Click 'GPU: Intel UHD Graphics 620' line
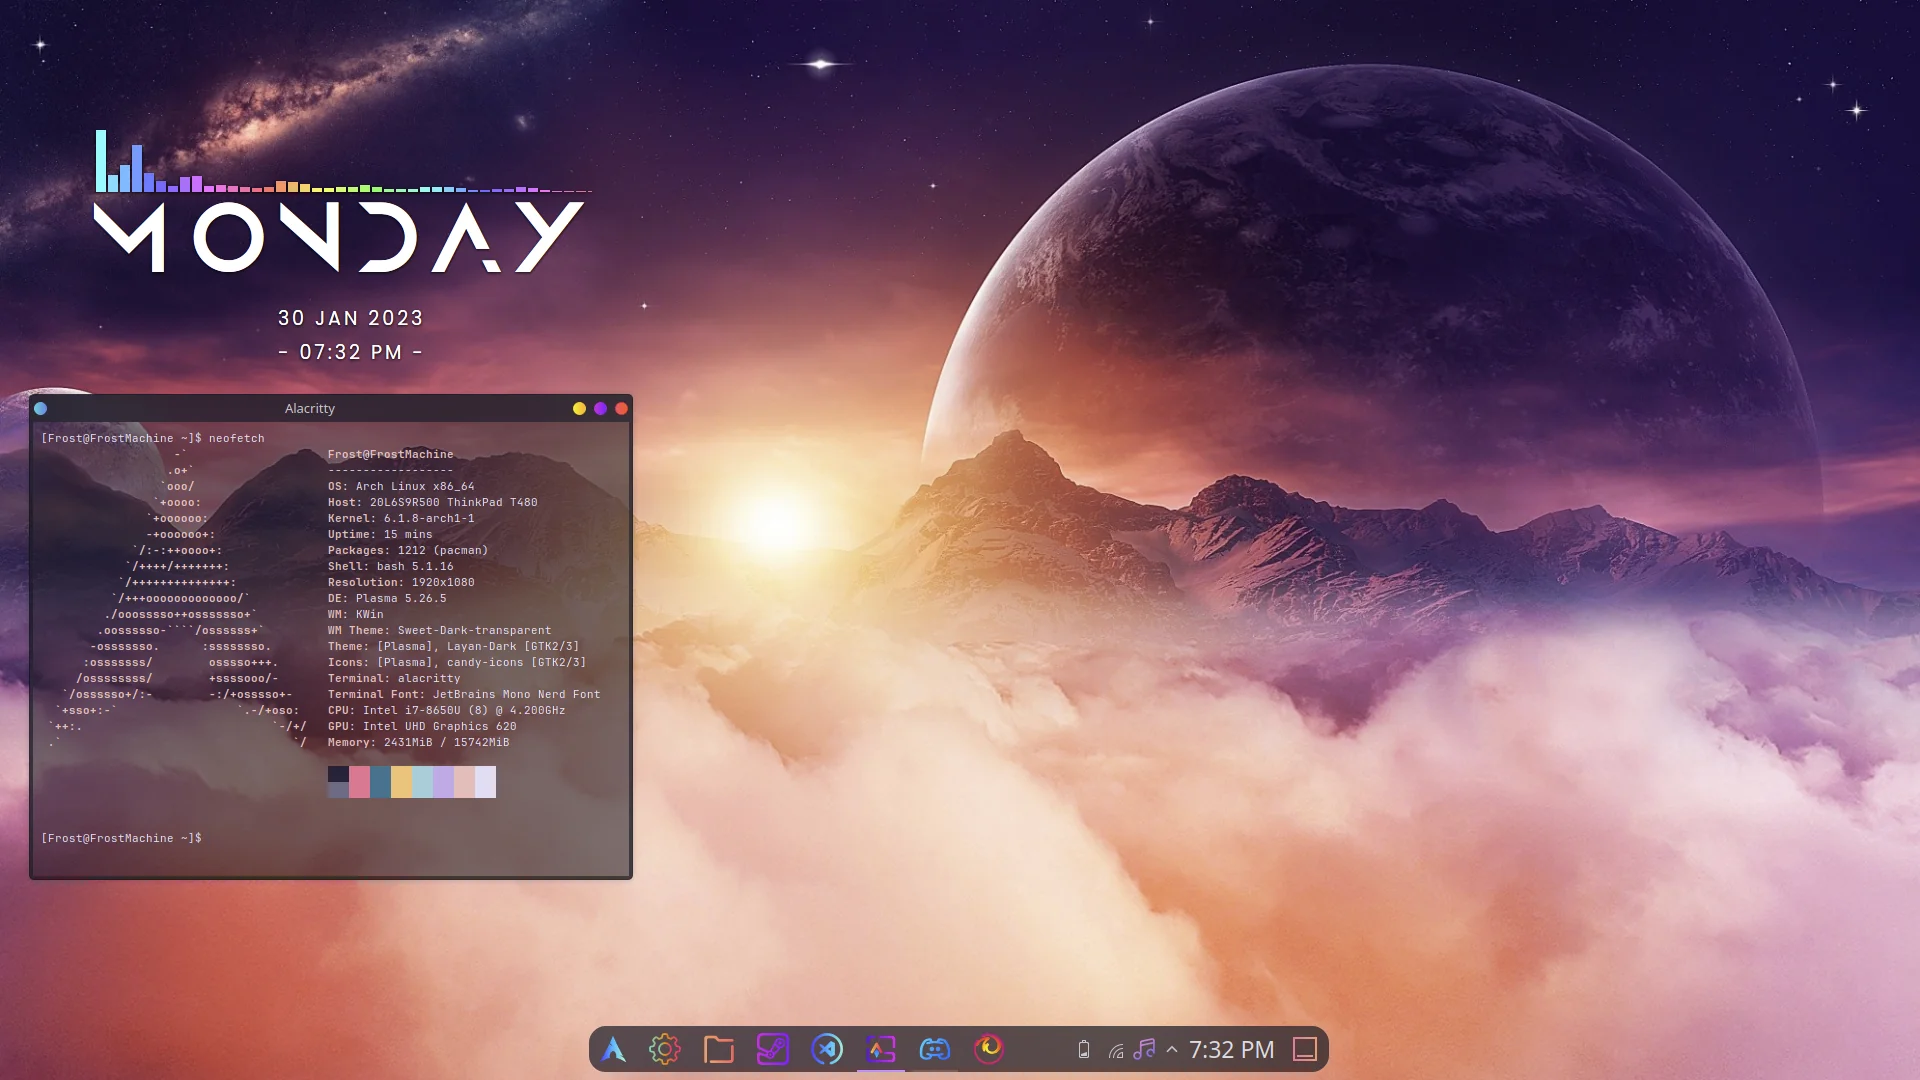This screenshot has height=1080, width=1920. [422, 726]
